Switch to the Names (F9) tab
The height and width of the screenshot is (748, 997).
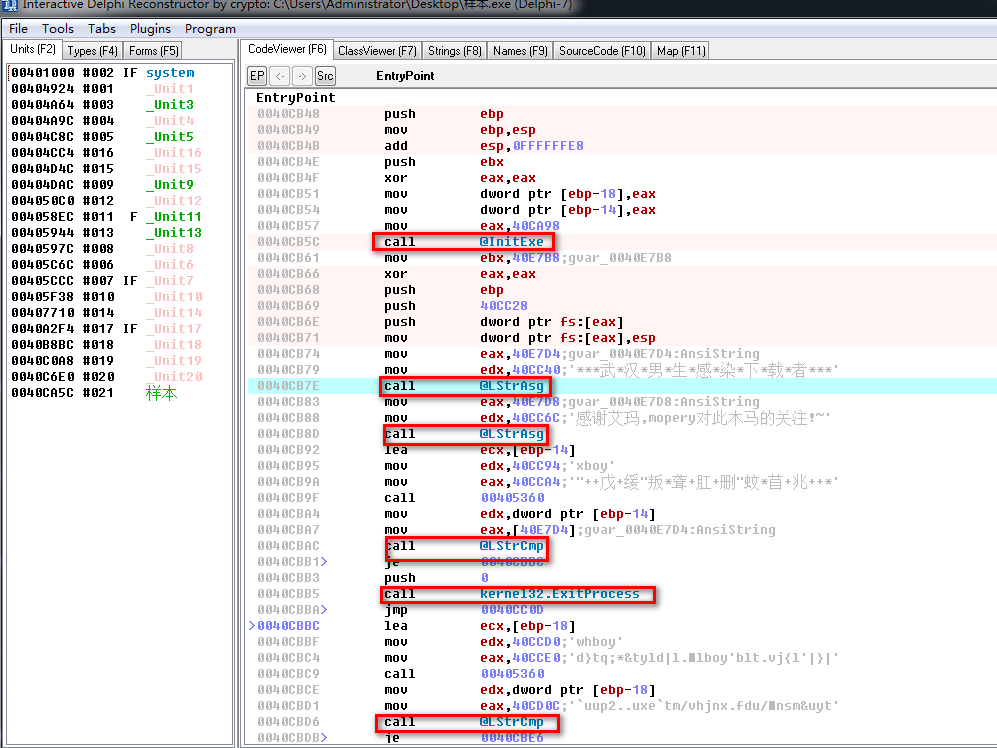click(x=520, y=51)
